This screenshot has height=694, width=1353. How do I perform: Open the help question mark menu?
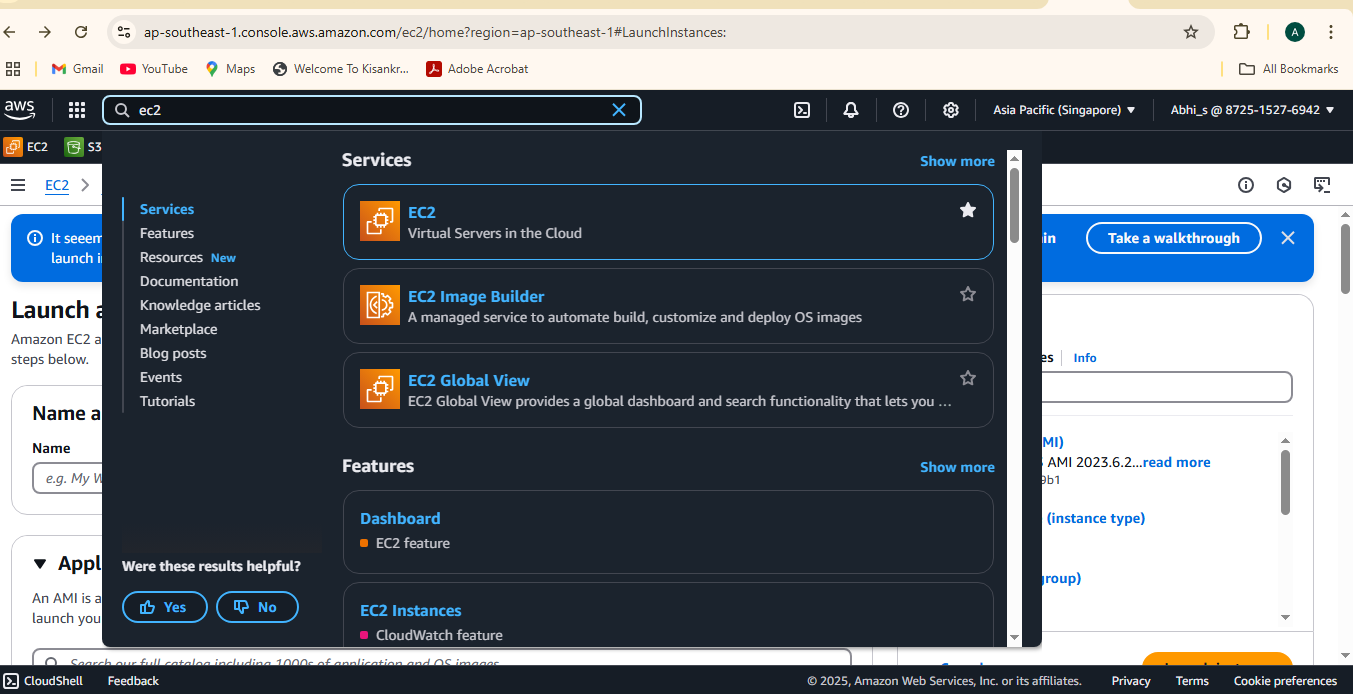(901, 110)
